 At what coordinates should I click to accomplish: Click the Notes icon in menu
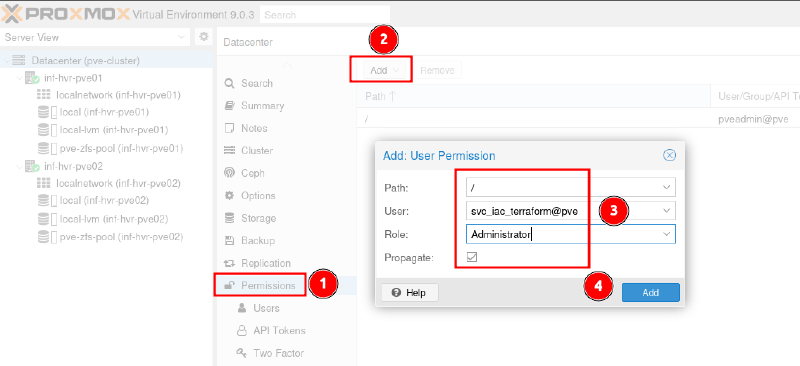230,128
